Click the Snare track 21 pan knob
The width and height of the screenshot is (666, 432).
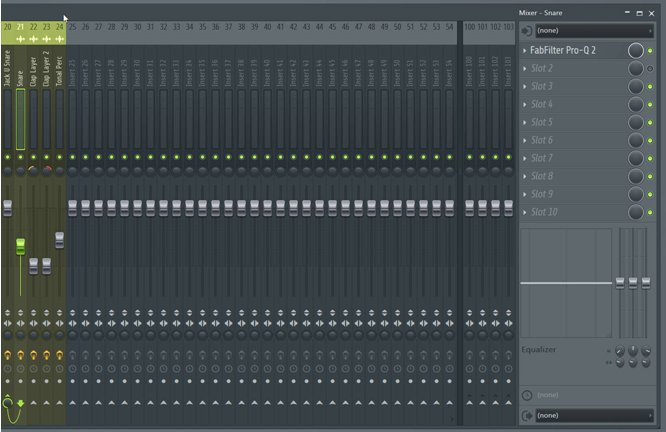(x=20, y=171)
